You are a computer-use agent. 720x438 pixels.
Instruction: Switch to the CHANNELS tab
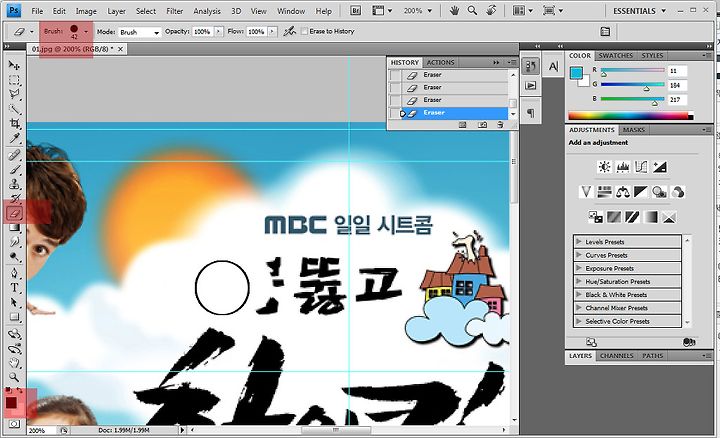(617, 356)
